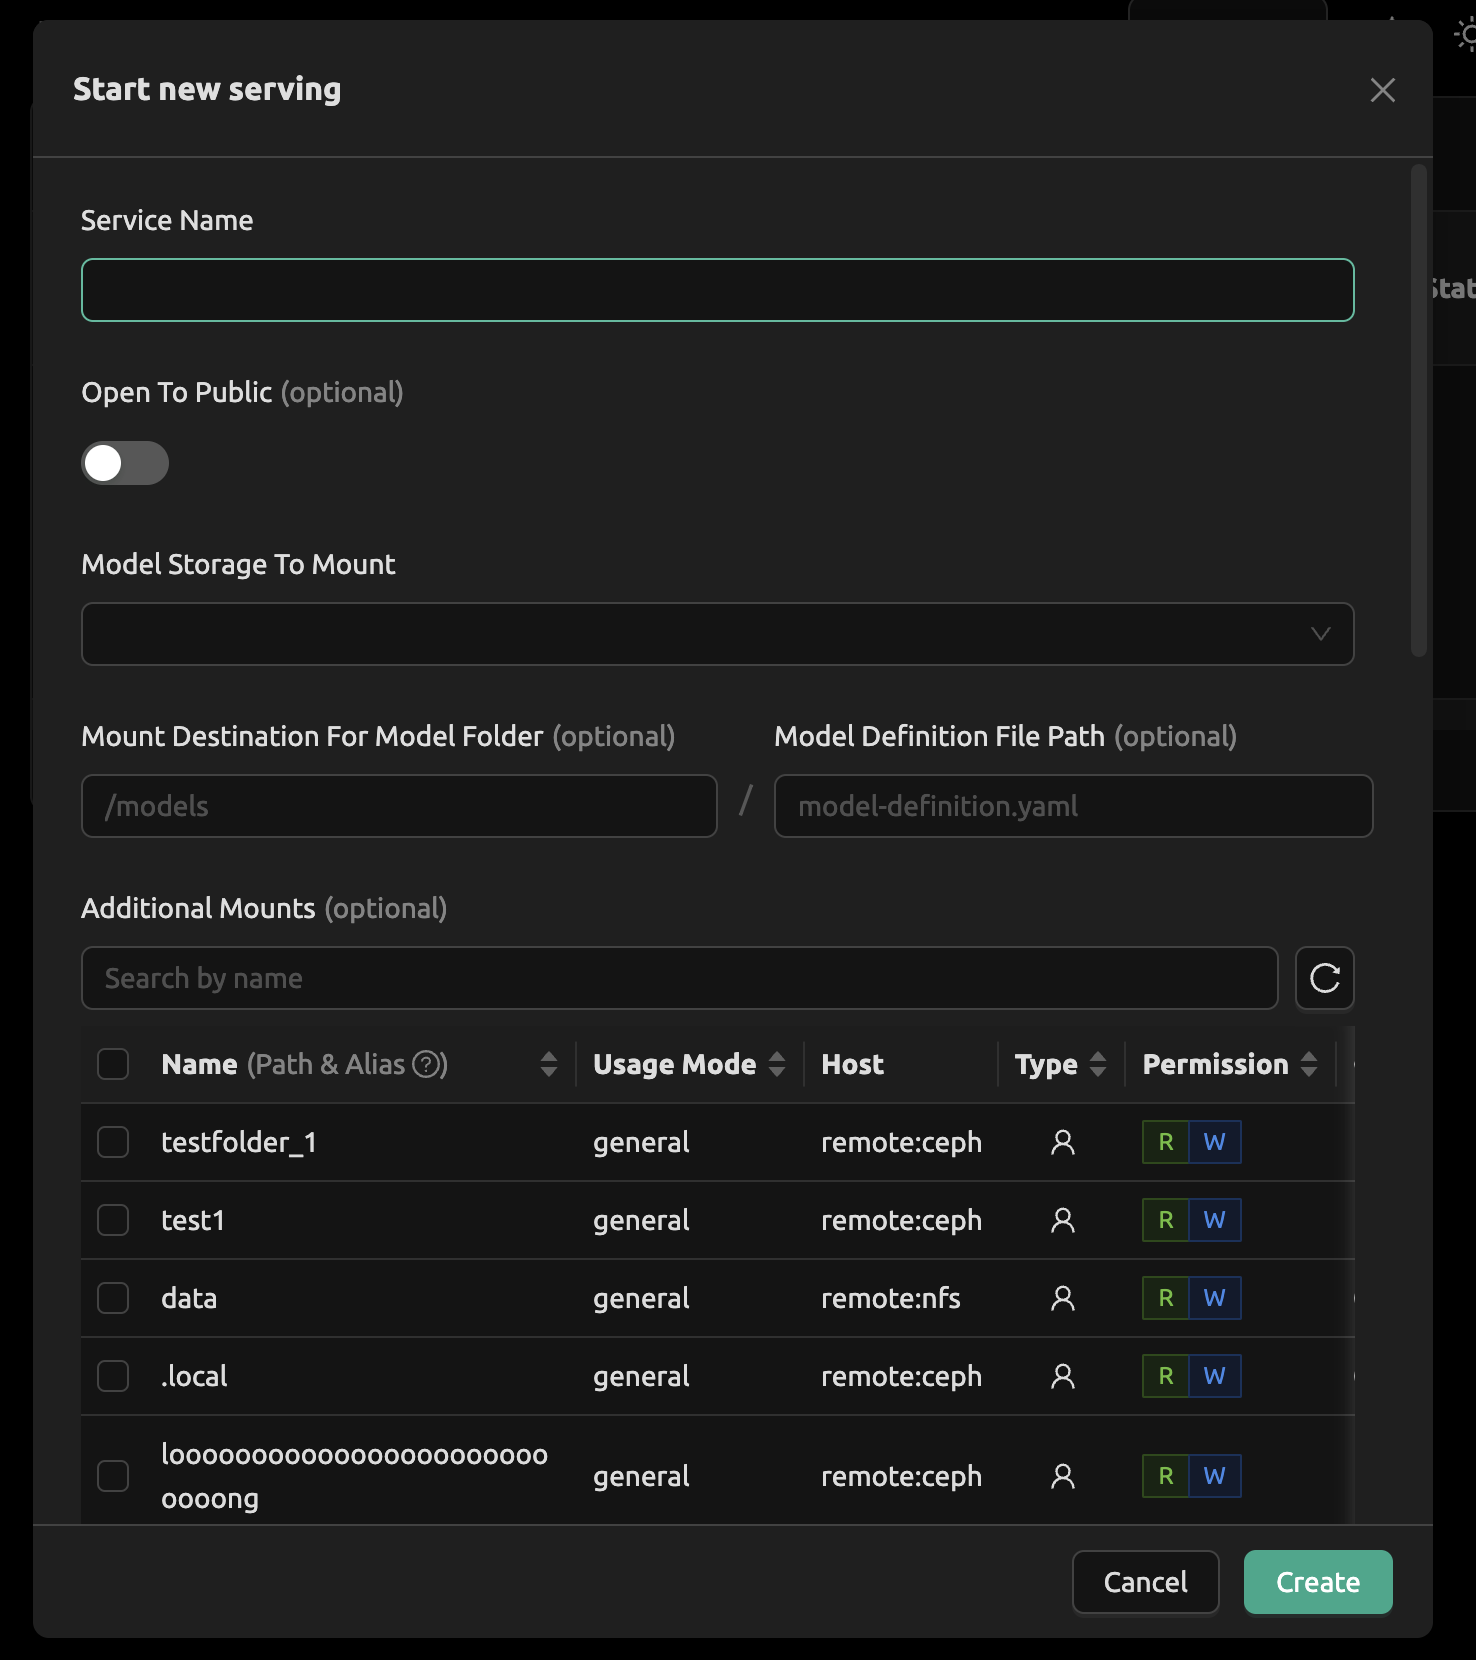This screenshot has height=1660, width=1476.
Task: Toggle the Open To Public switch
Action: (x=125, y=463)
